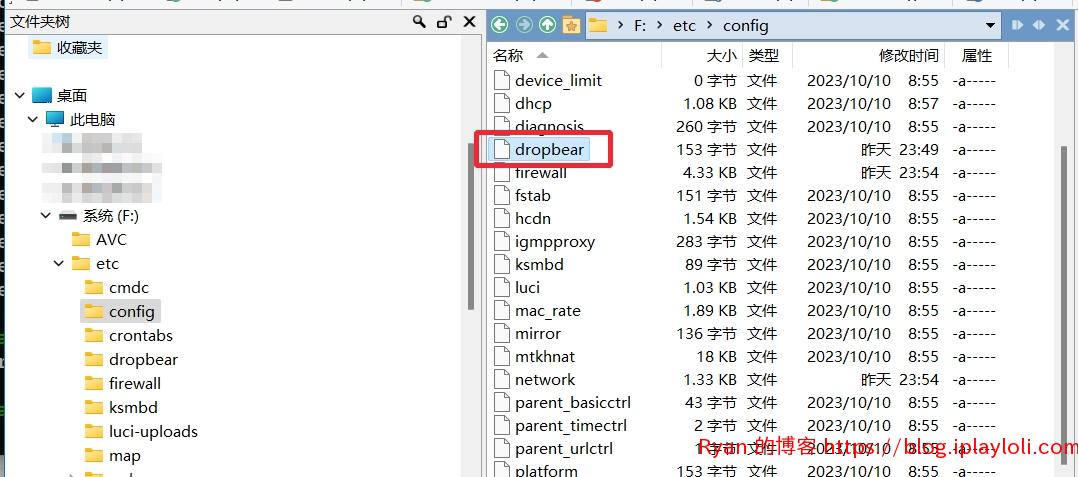Click the split pane play-arrow icon
The width and height of the screenshot is (1078, 477).
coord(1018,25)
